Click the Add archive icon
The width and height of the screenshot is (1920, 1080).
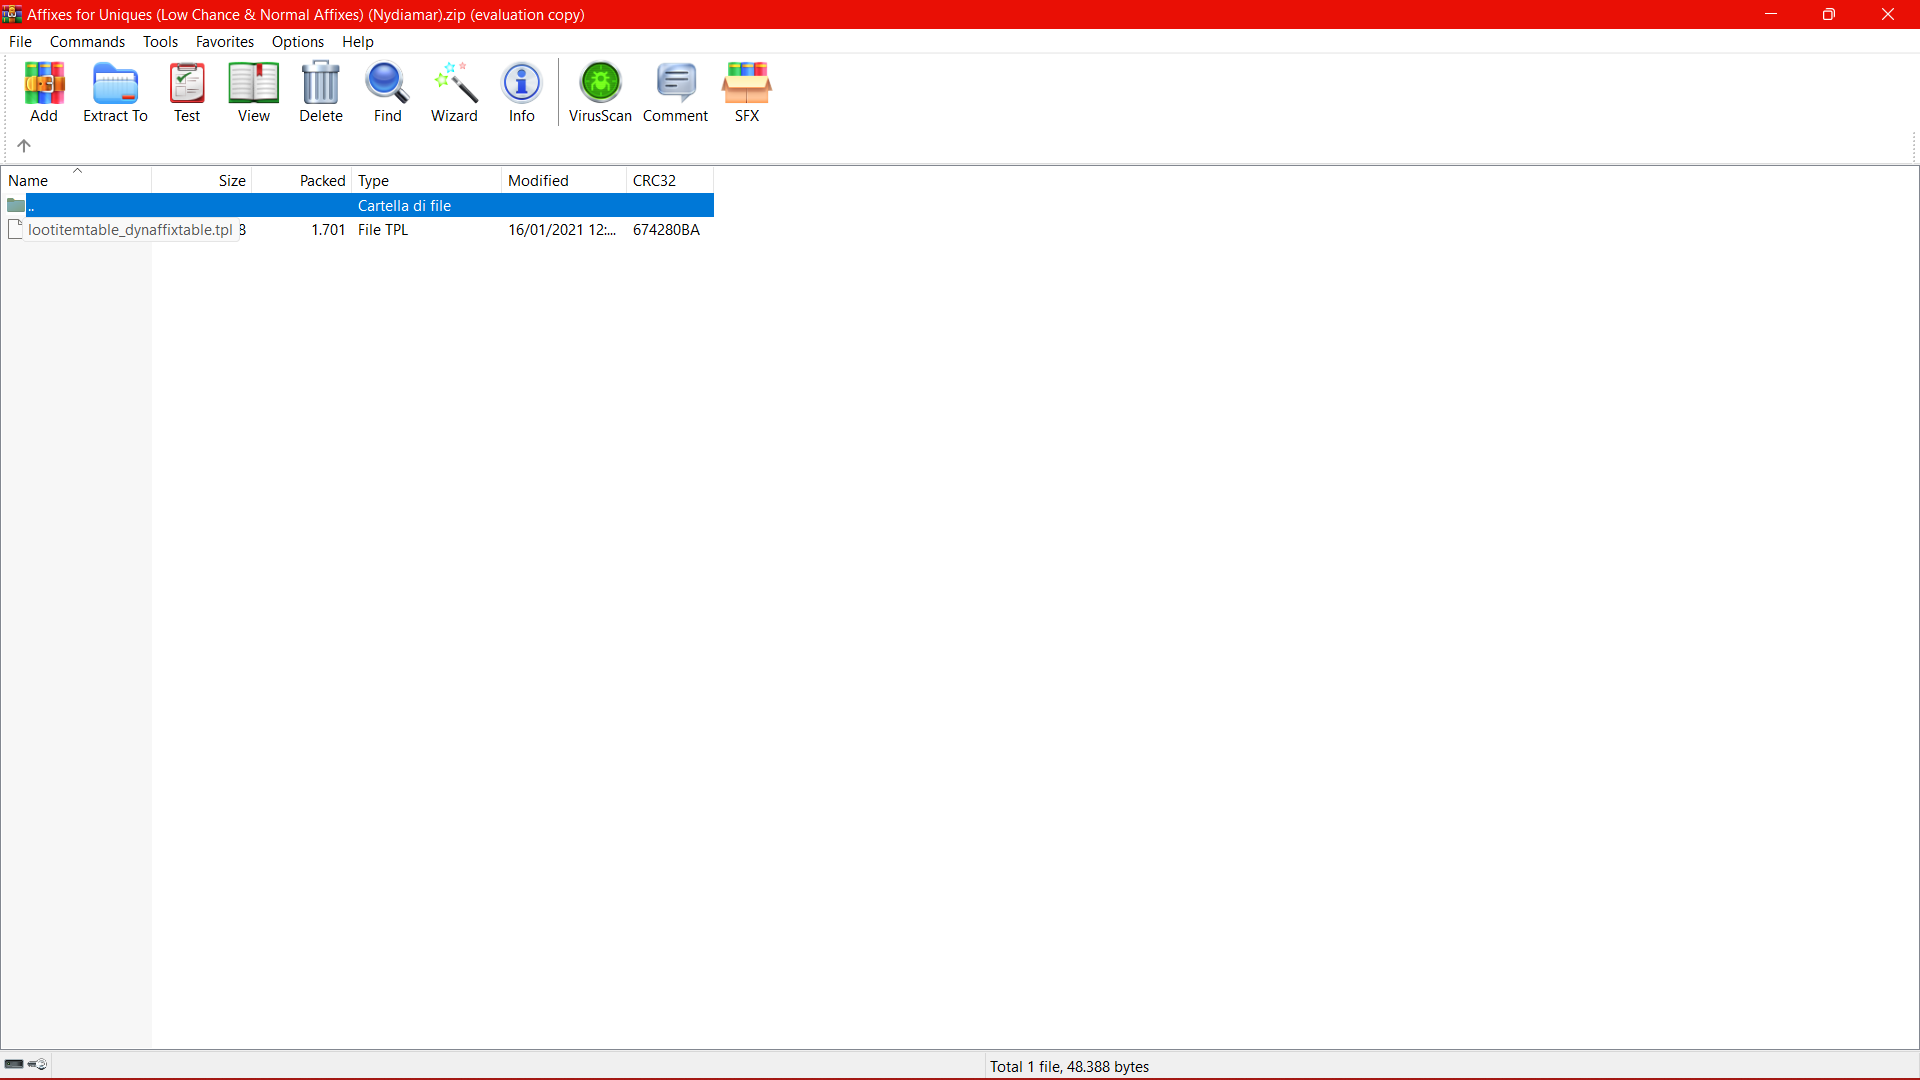tap(44, 92)
